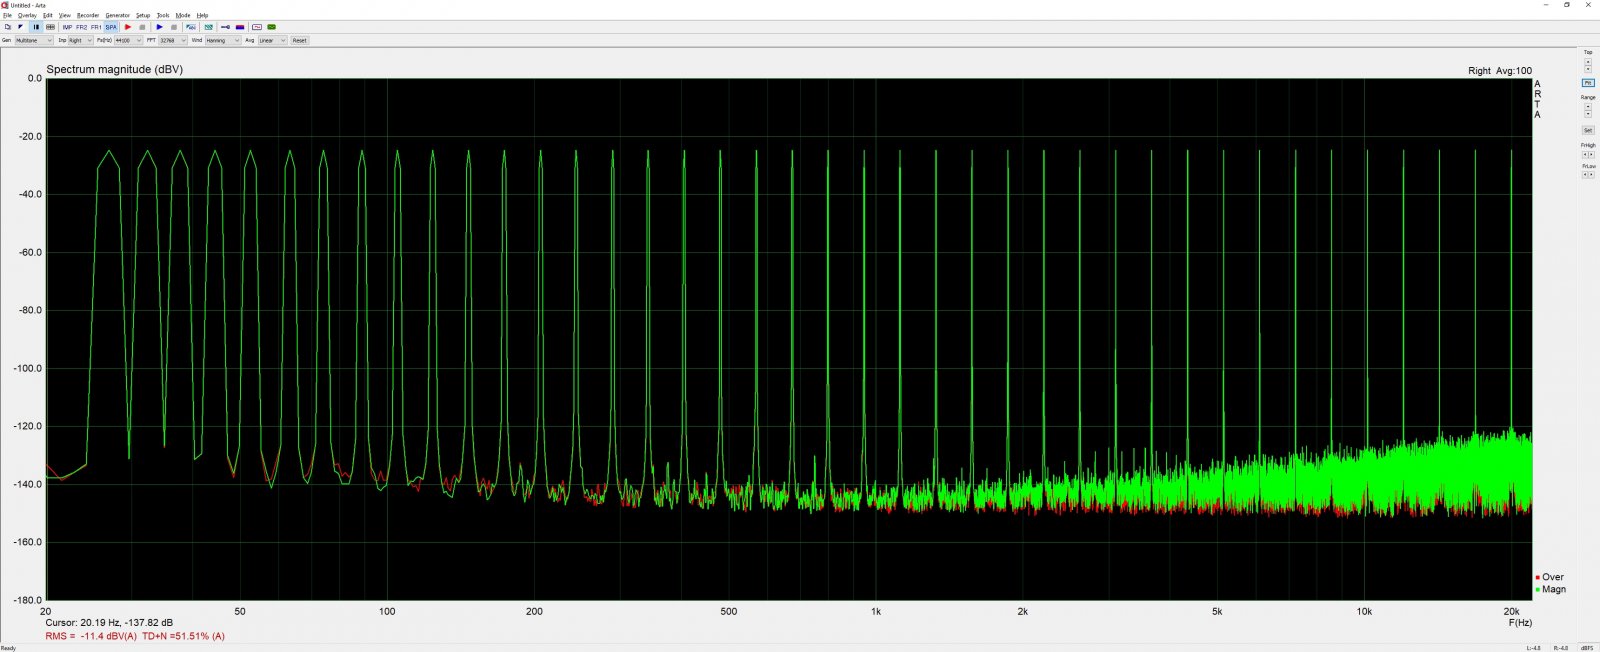
Task: Click the red Over legend marker
Action: (x=1538, y=578)
